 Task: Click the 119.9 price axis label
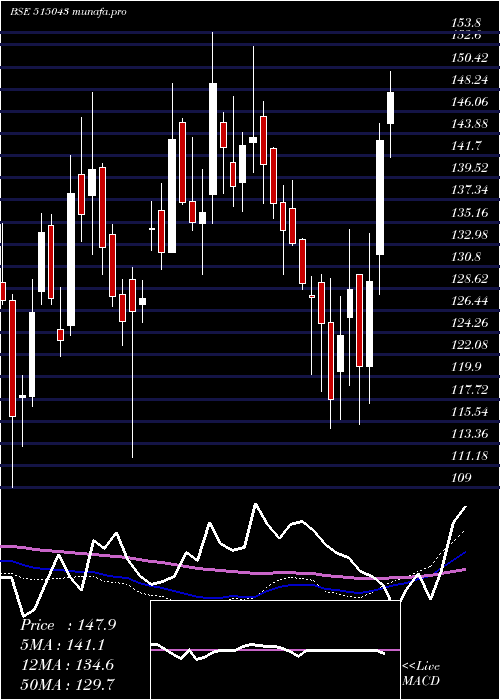[467, 367]
